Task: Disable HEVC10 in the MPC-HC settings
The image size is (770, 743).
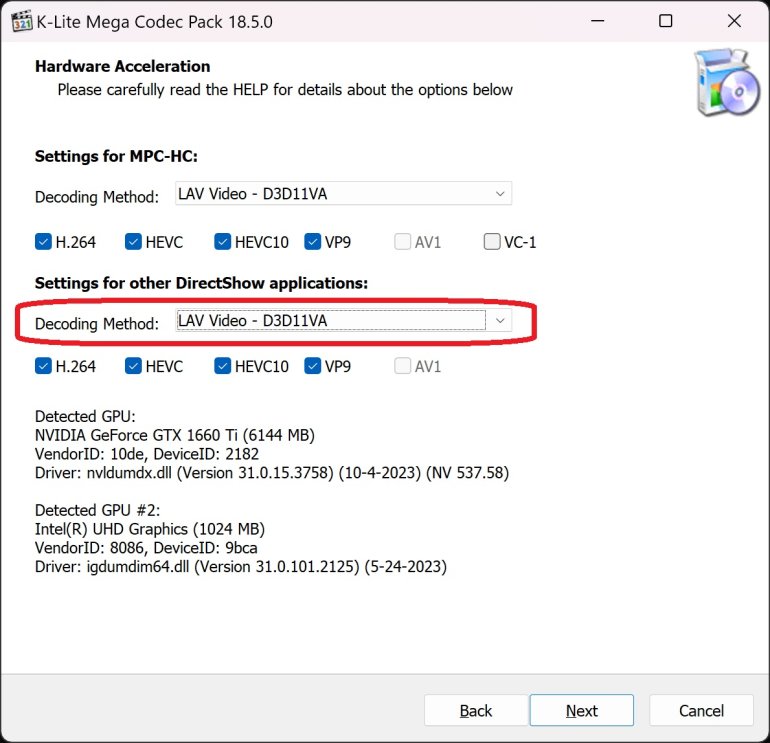Action: point(222,241)
